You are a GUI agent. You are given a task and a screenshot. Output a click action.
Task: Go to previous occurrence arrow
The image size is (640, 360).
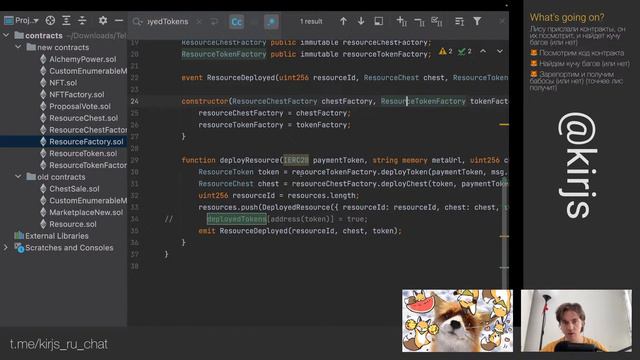pyautogui.click(x=343, y=21)
